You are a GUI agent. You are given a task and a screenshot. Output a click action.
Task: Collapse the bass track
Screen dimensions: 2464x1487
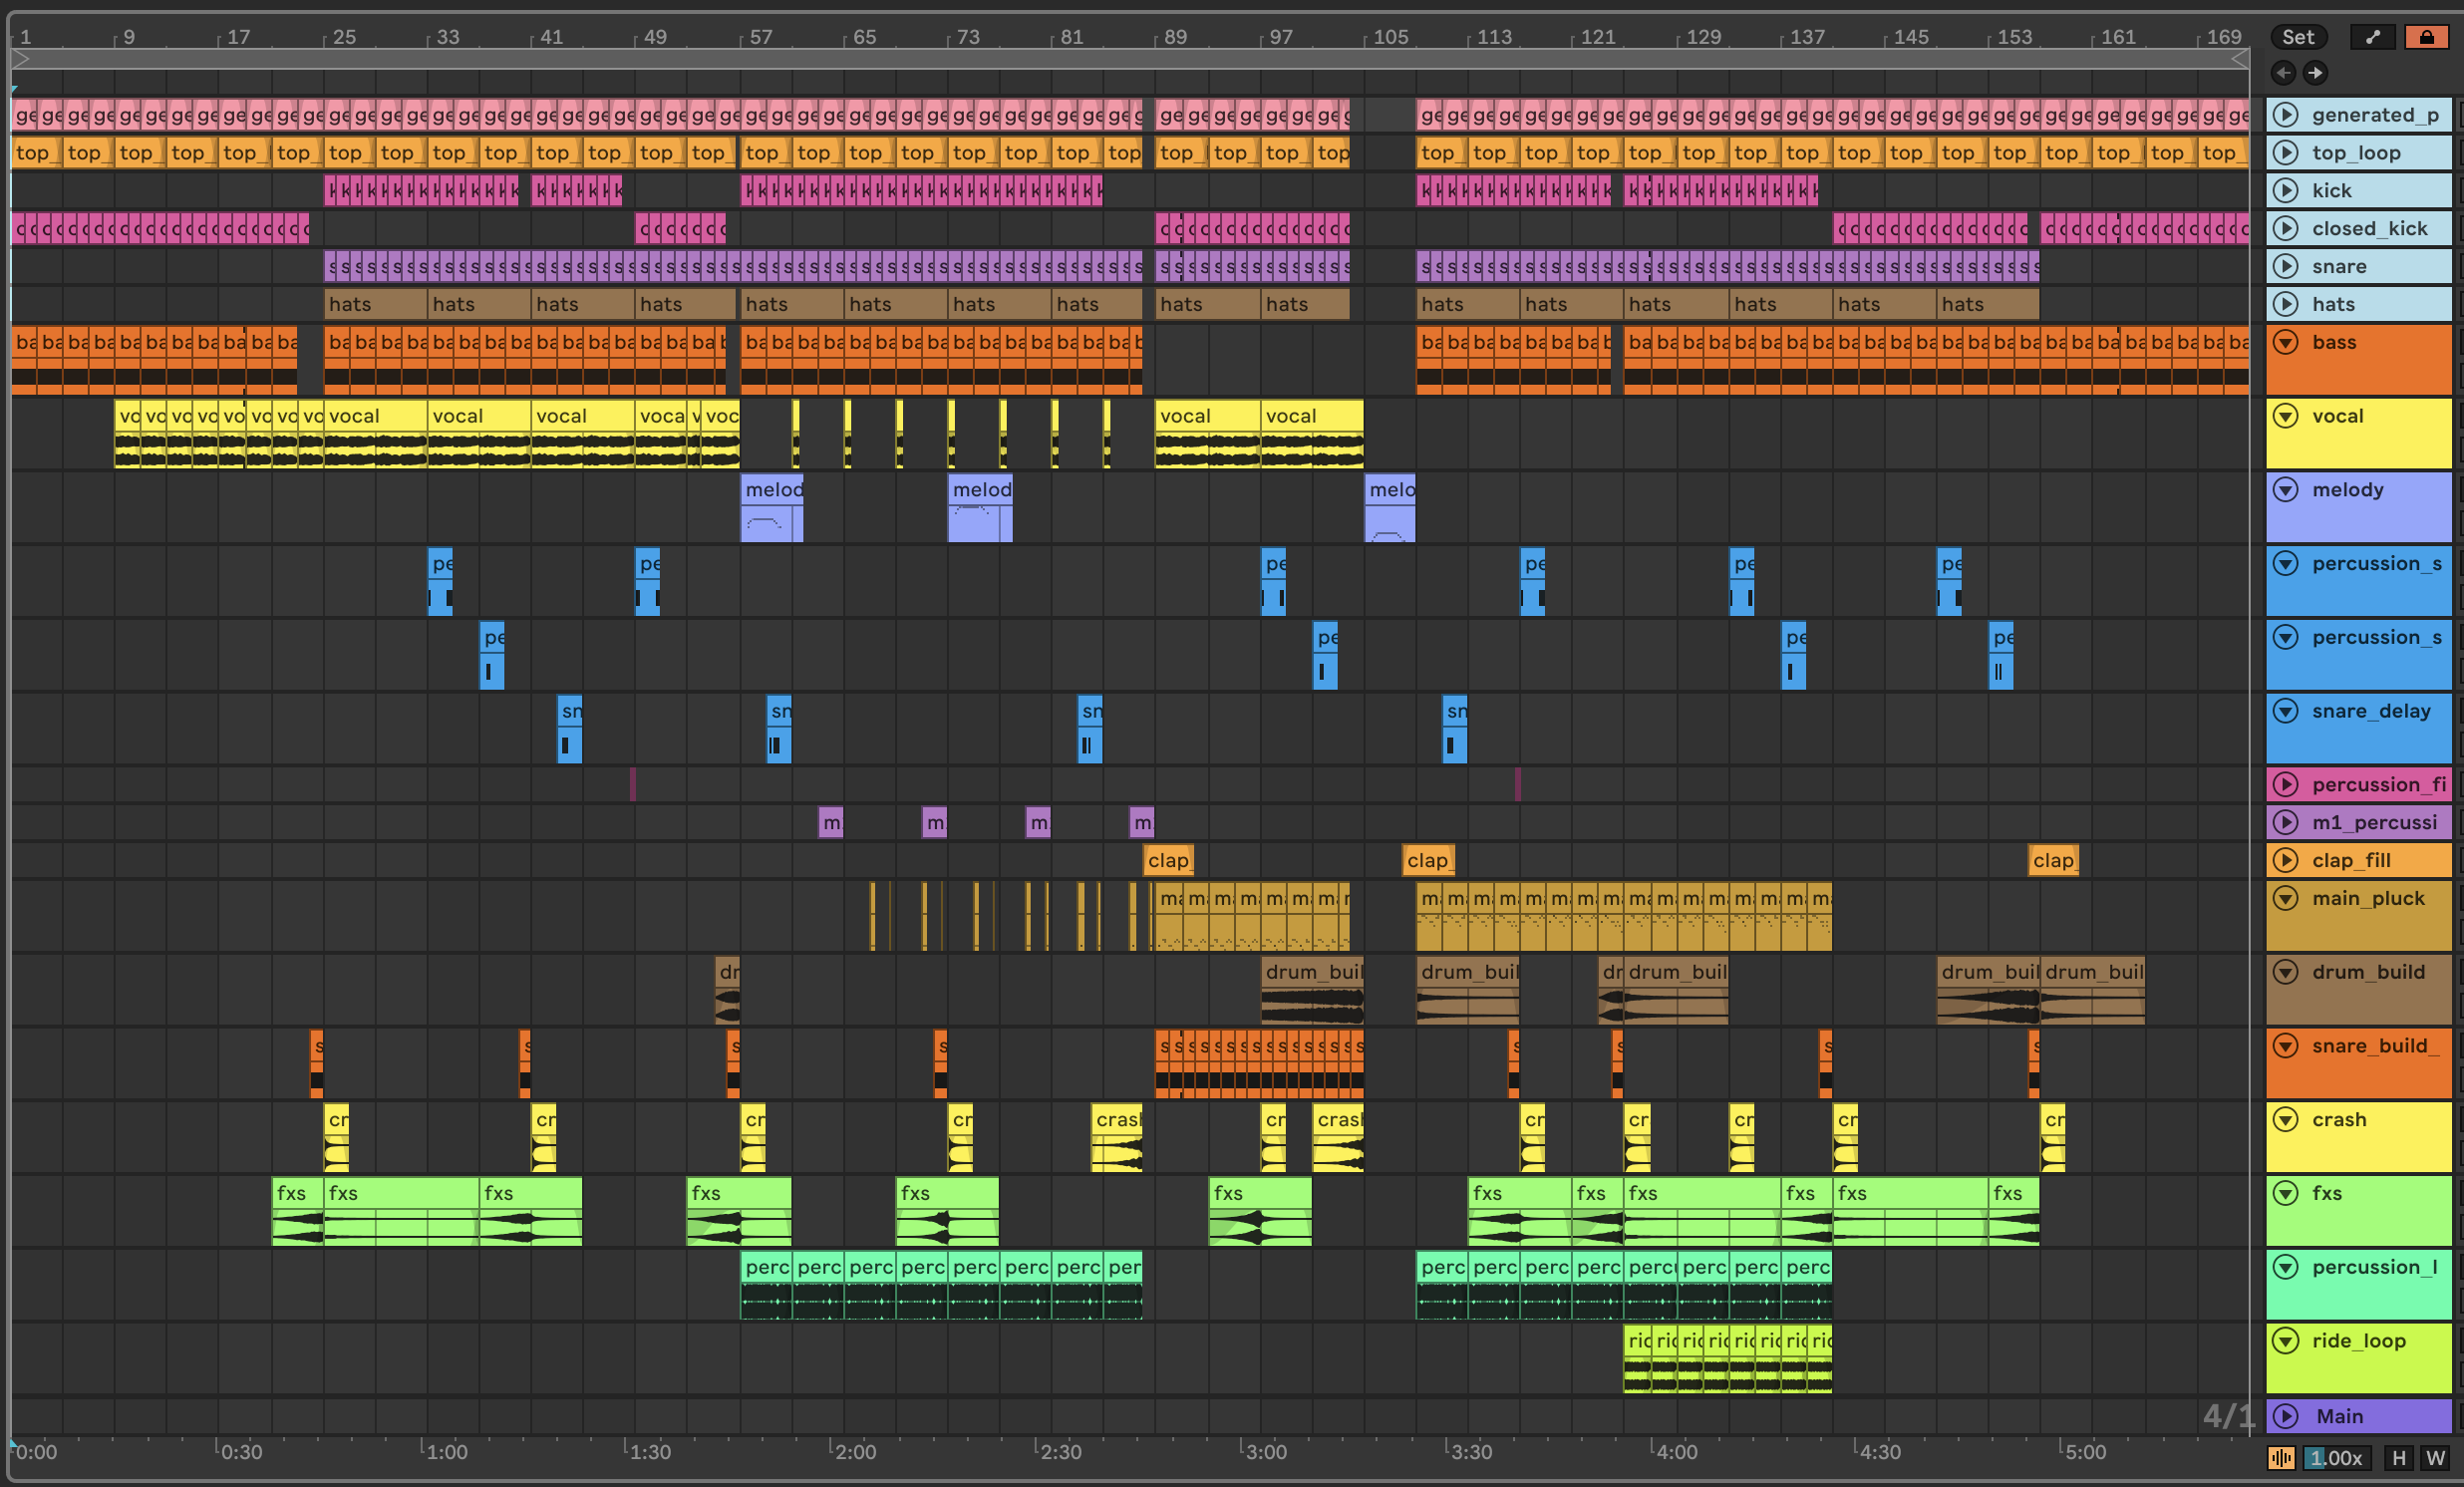(x=2285, y=342)
